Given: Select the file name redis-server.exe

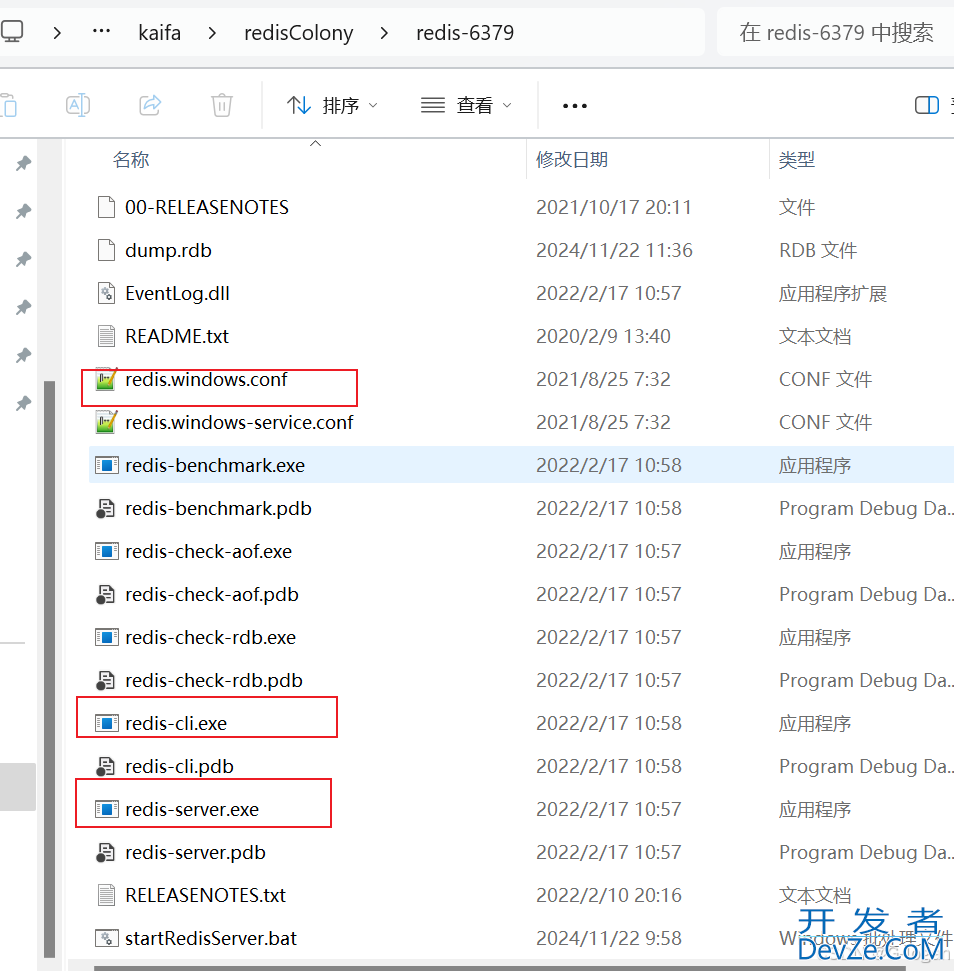Looking at the screenshot, I should pyautogui.click(x=192, y=809).
